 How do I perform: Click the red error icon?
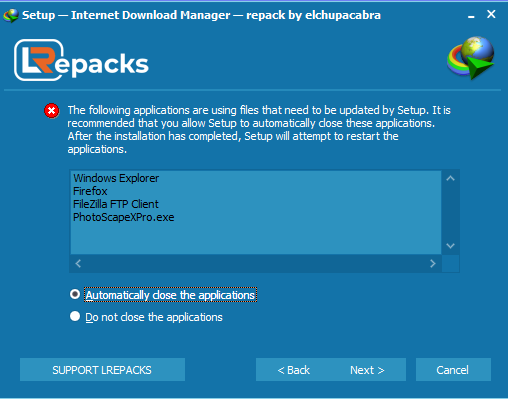point(52,111)
